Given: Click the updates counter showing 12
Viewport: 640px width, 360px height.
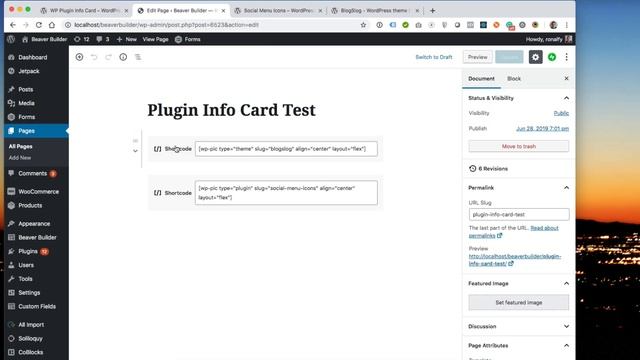Looking at the screenshot, I should pos(82,39).
